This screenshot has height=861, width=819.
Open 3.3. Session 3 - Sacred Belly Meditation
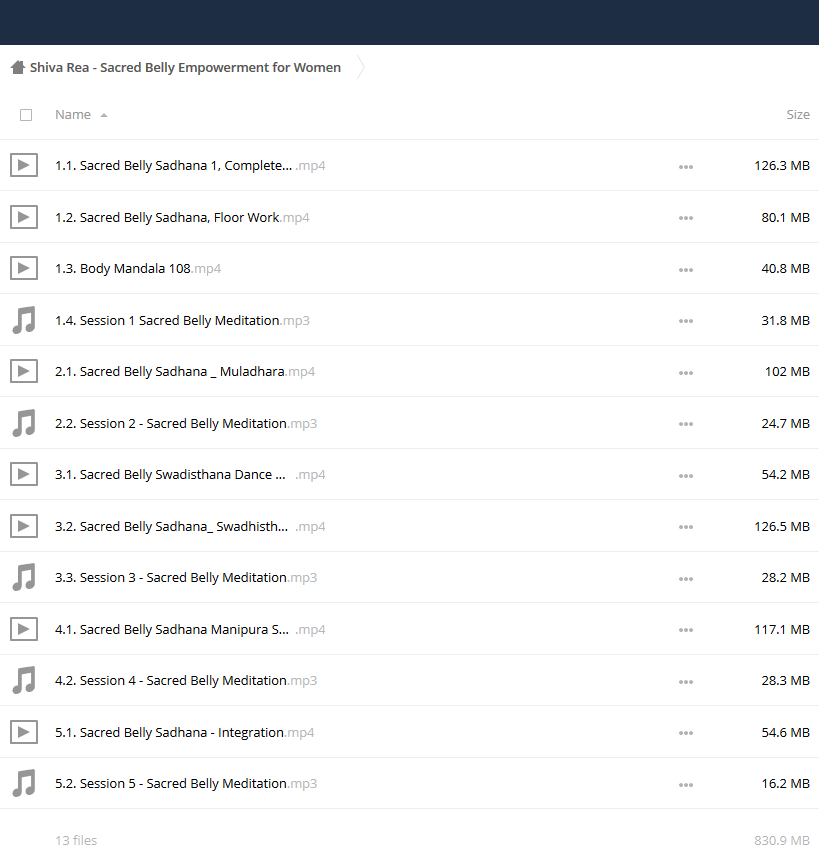[x=186, y=577]
